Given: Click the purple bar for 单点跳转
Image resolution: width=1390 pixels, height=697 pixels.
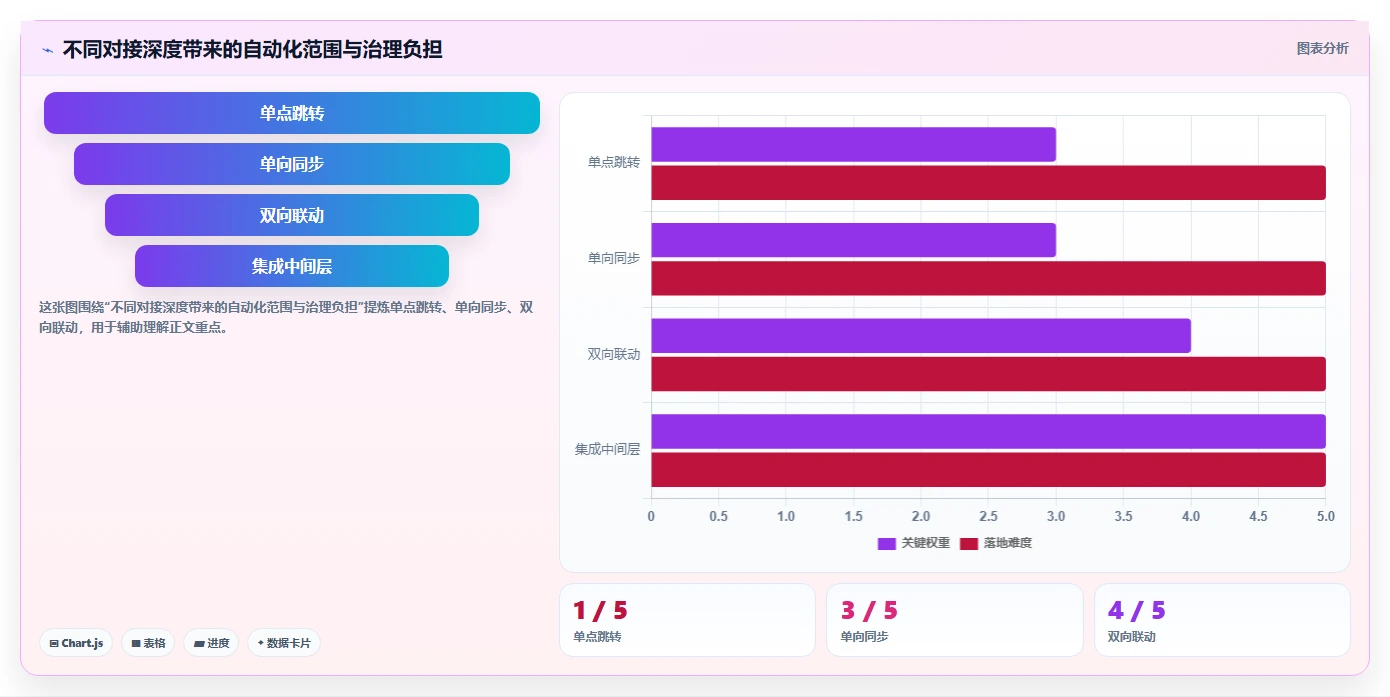Looking at the screenshot, I should (853, 144).
